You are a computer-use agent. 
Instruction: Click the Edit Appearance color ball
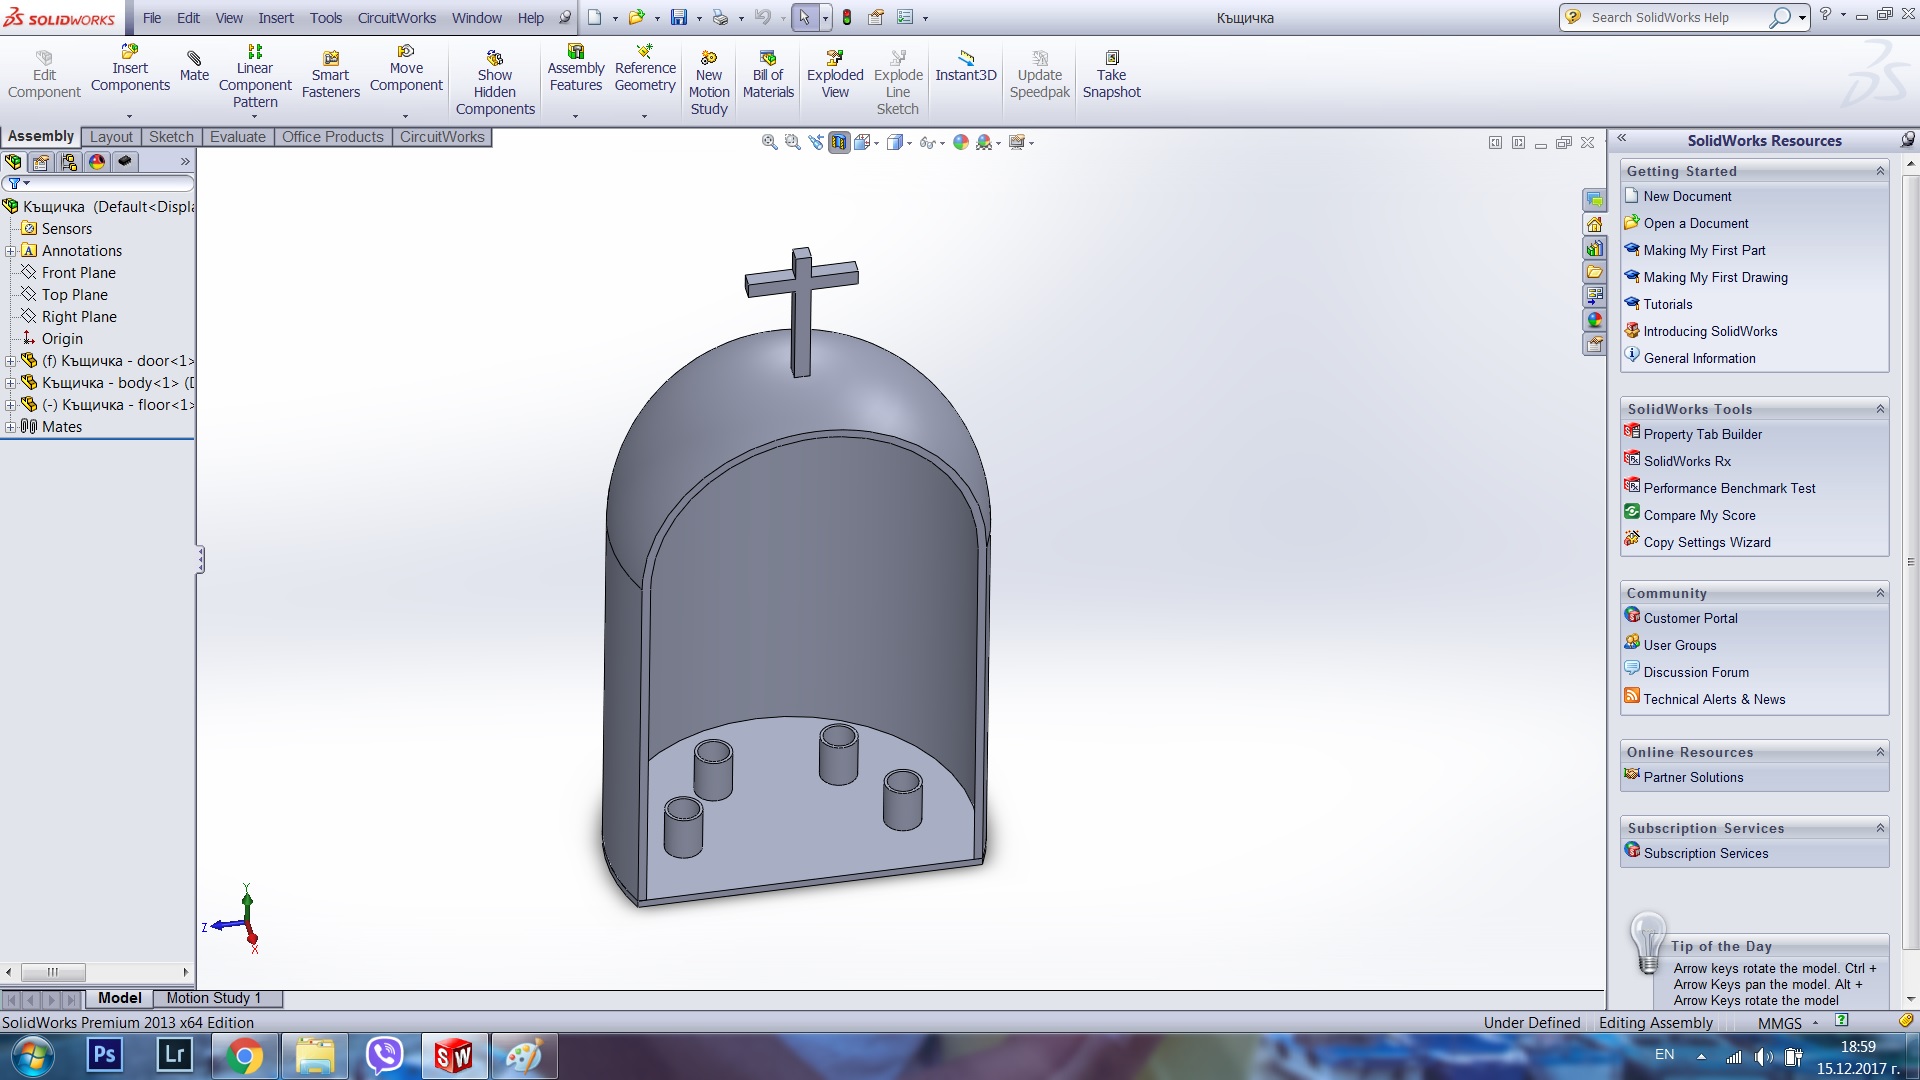click(960, 143)
